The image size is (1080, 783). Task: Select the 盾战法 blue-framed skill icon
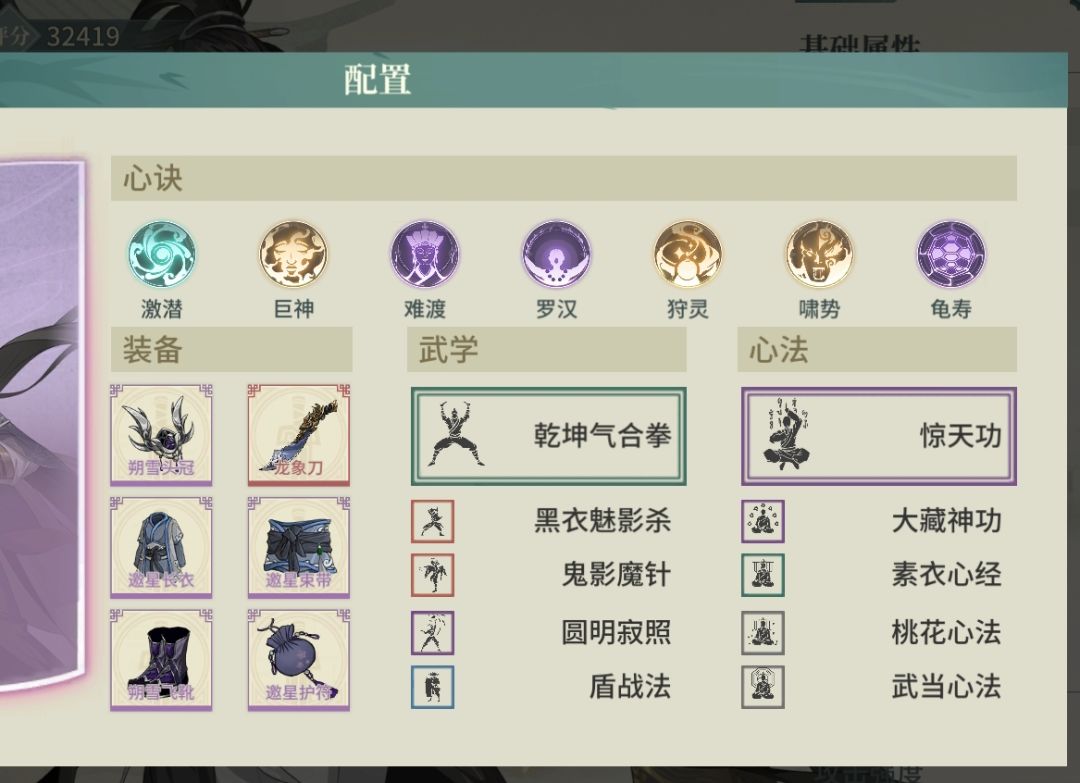[x=433, y=687]
